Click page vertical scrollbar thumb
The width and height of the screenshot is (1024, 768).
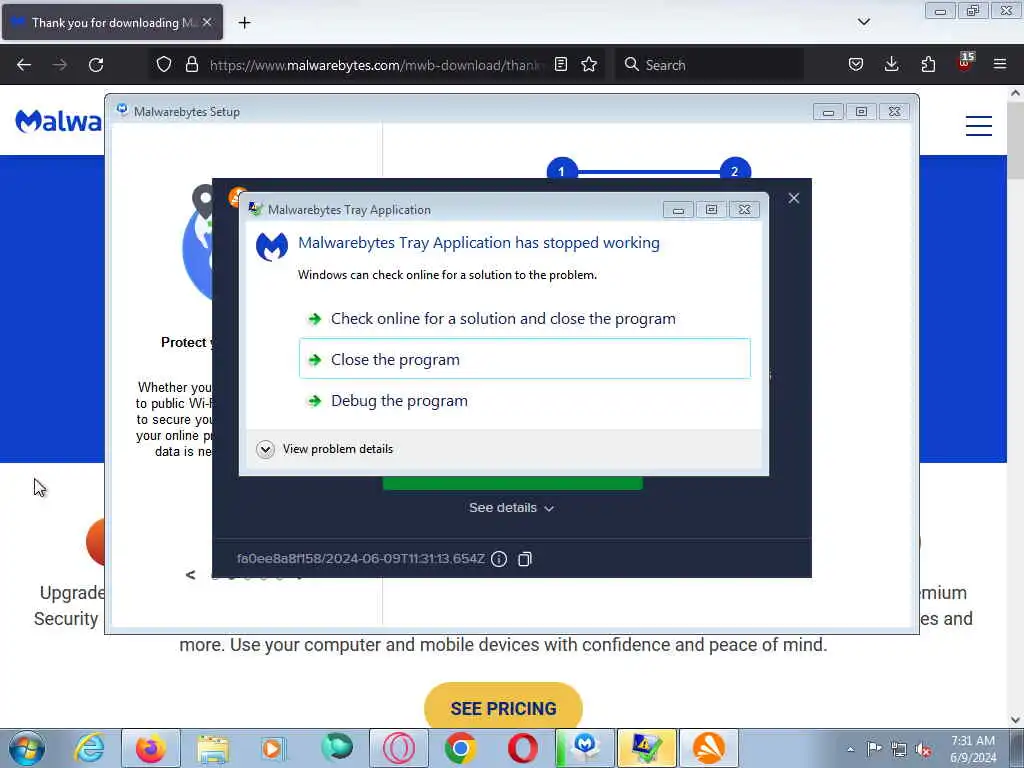1015,140
